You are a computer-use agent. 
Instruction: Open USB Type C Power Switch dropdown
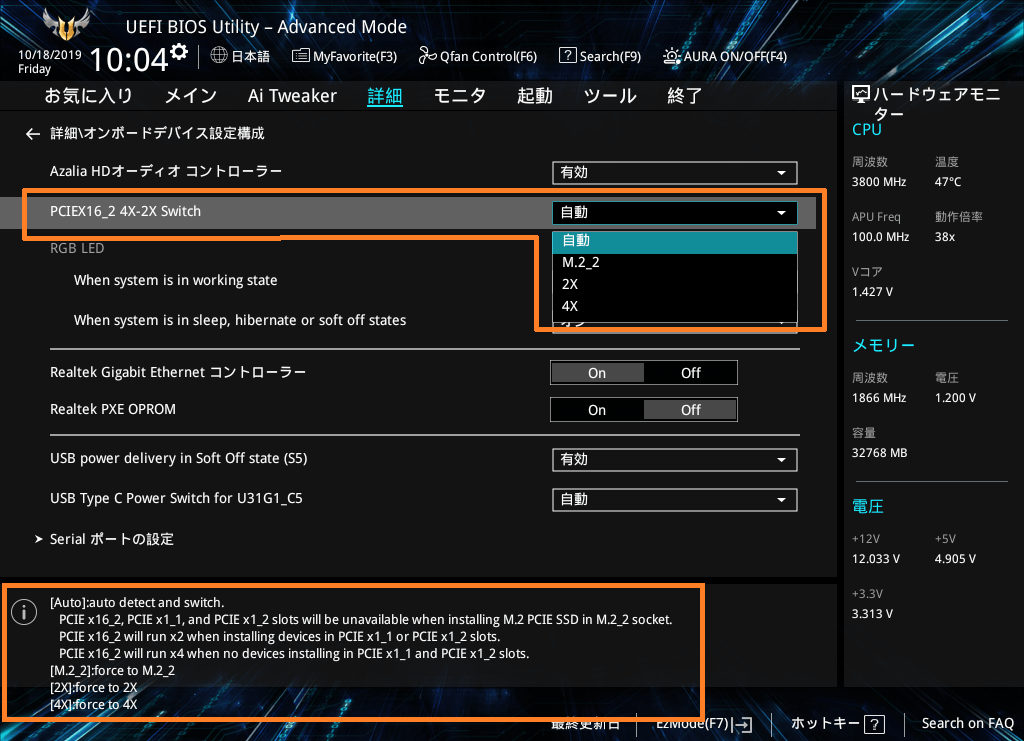(x=675, y=500)
